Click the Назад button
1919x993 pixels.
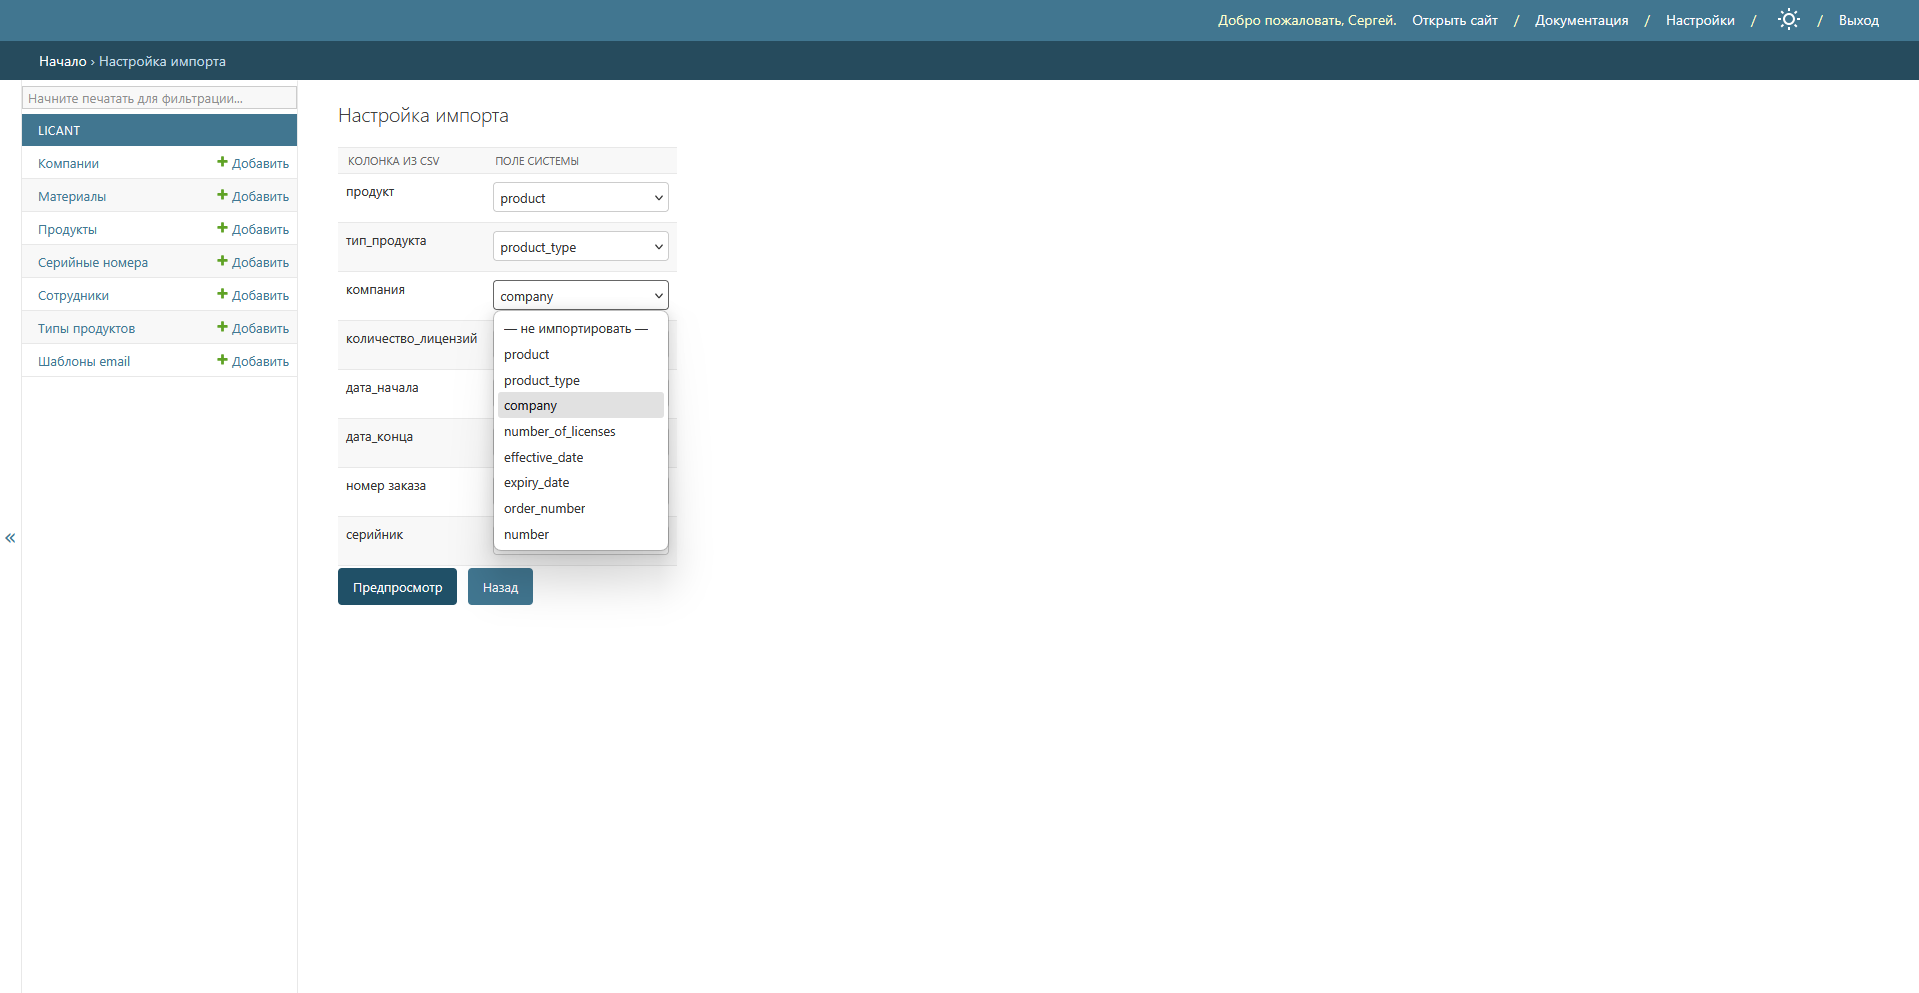(x=500, y=587)
